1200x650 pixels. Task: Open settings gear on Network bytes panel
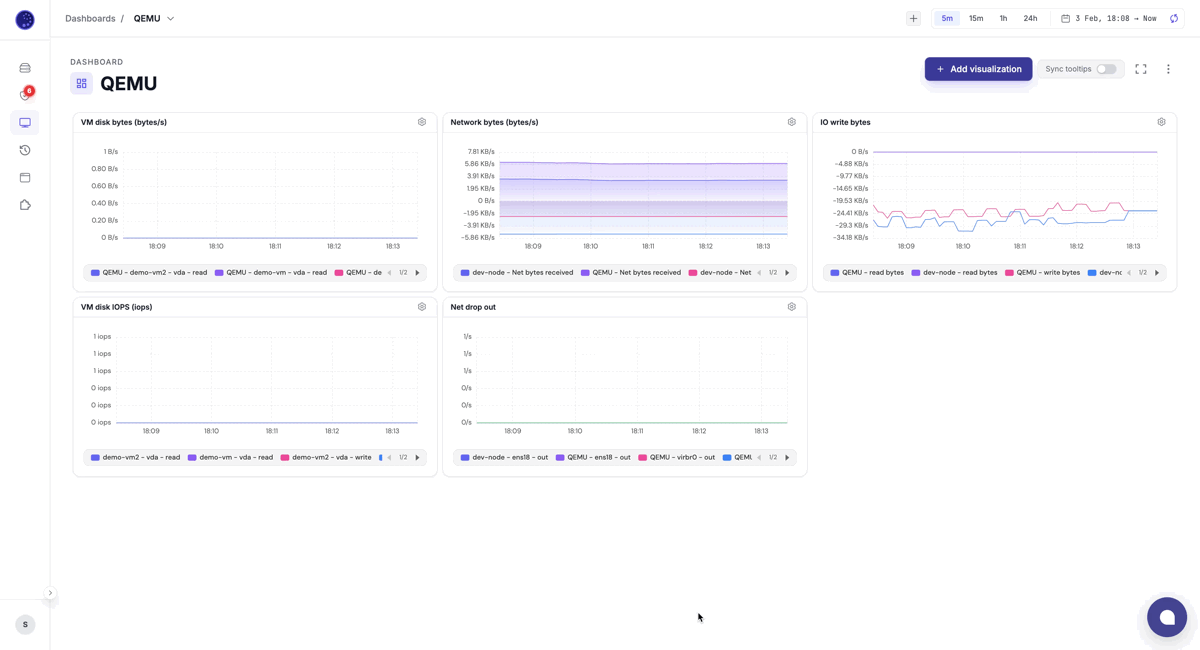click(x=791, y=122)
